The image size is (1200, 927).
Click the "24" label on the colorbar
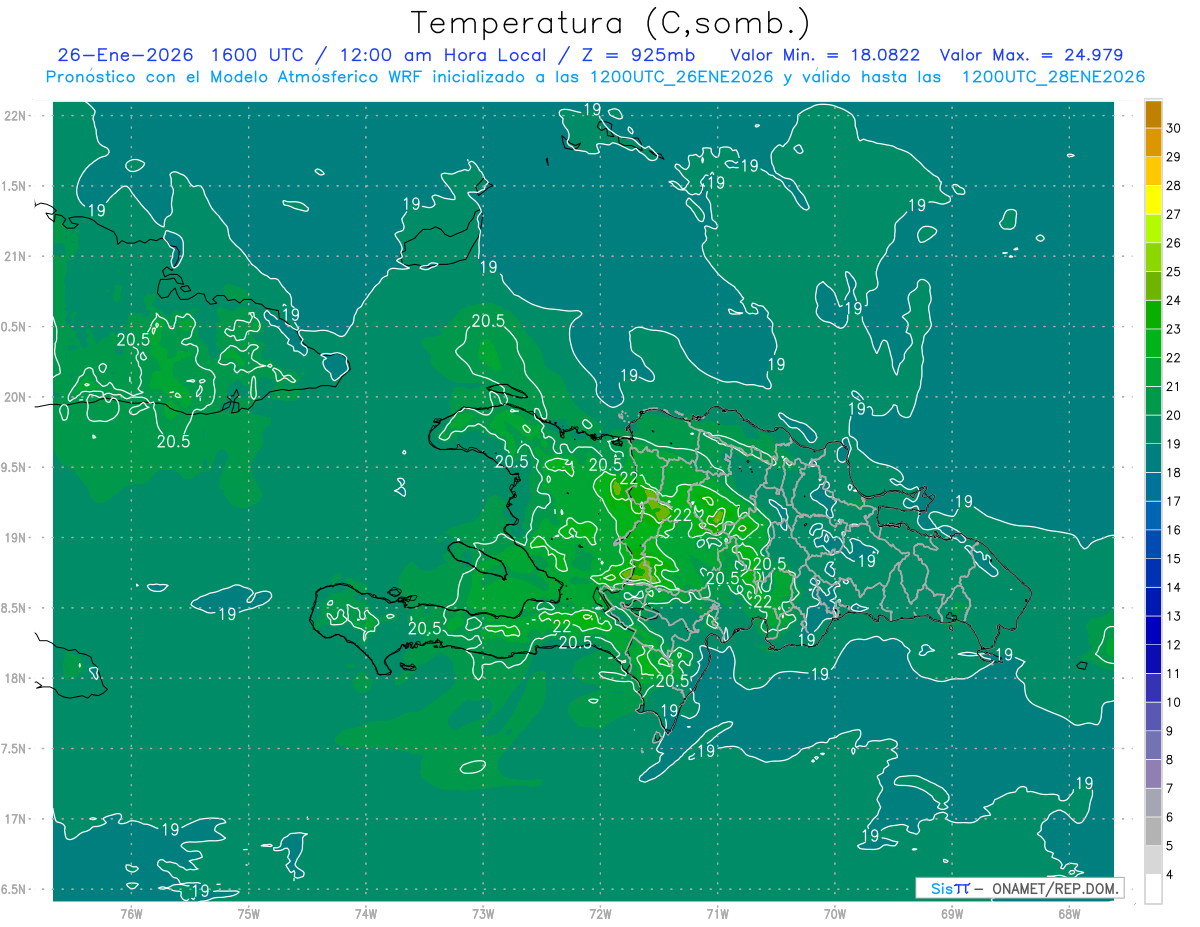1173,300
